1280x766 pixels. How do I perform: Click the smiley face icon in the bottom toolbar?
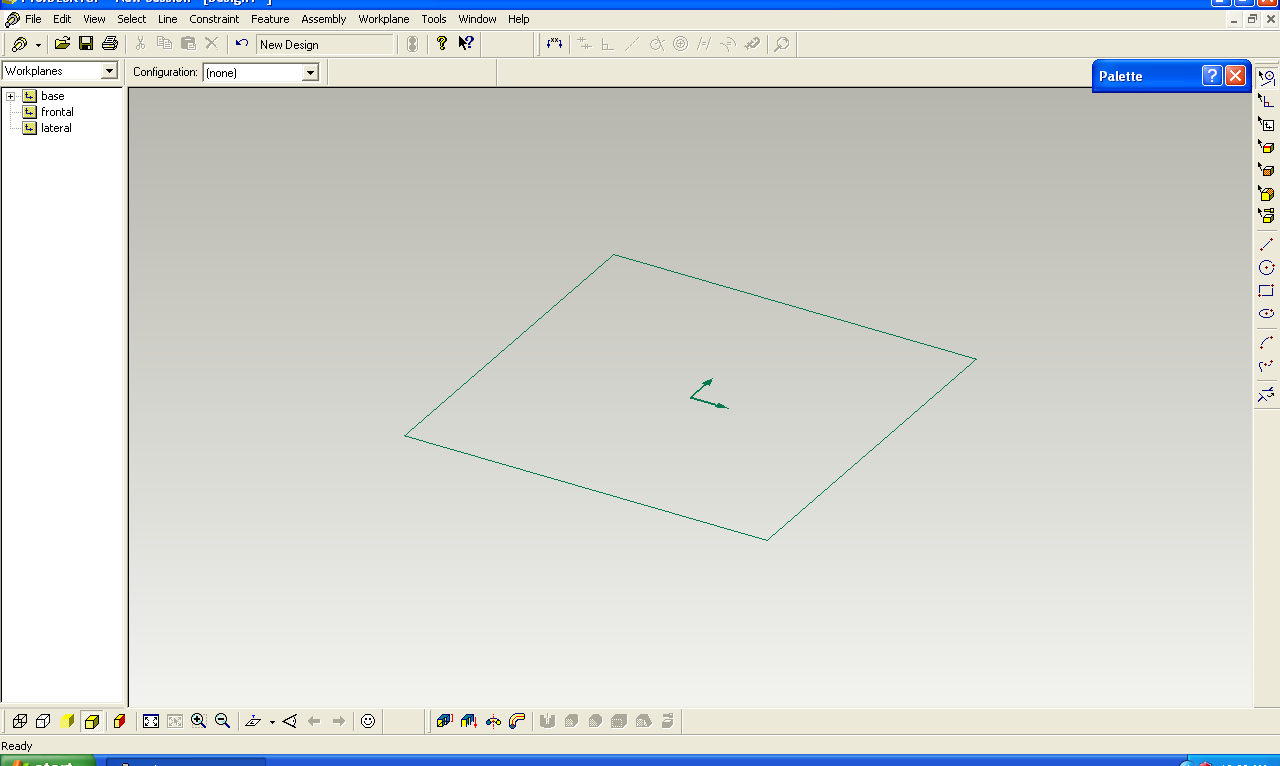click(x=368, y=721)
